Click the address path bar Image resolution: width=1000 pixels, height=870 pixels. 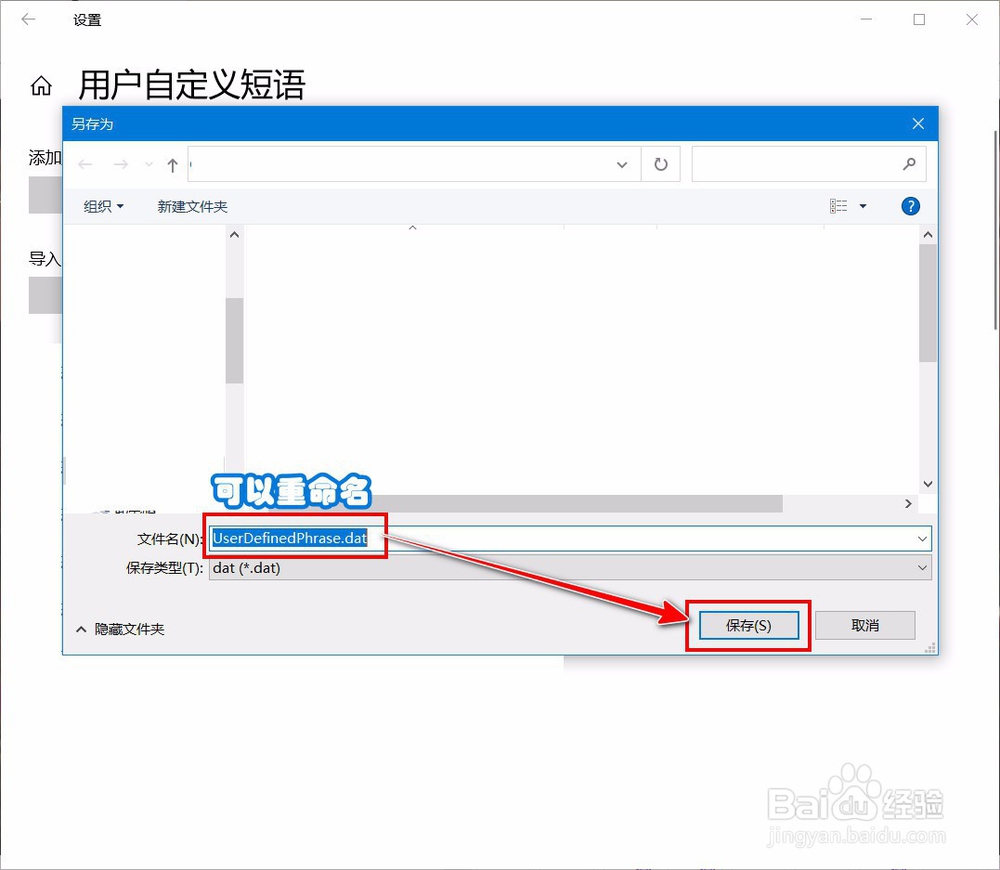(415, 165)
